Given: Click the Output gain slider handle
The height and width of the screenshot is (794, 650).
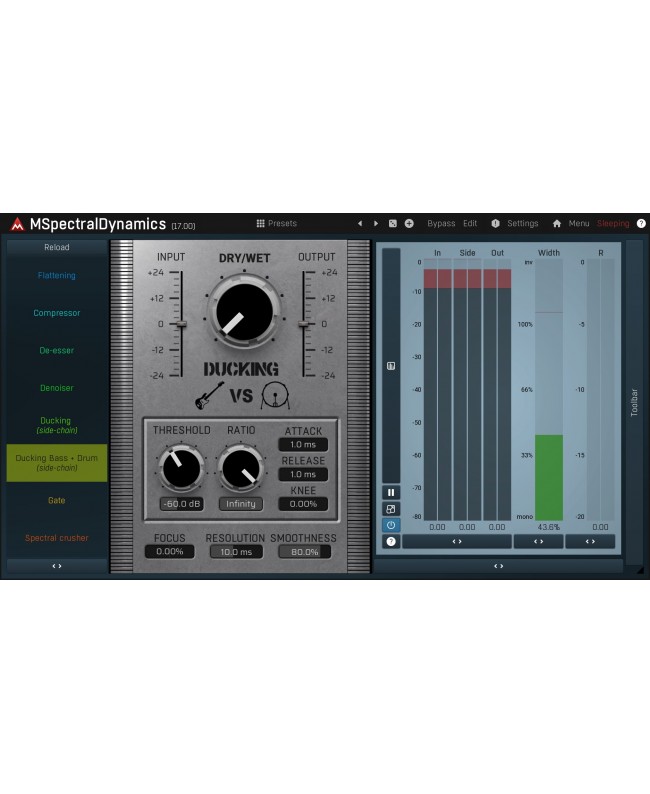Looking at the screenshot, I should click(304, 324).
